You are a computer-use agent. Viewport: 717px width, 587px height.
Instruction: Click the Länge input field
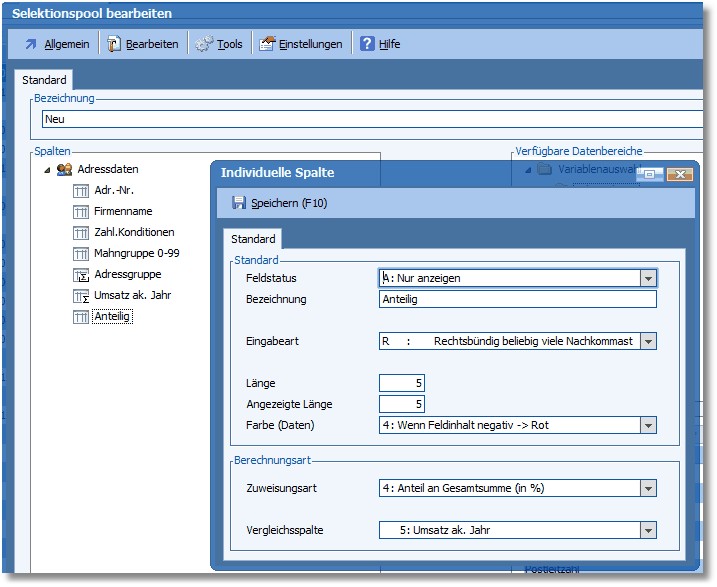coord(402,383)
